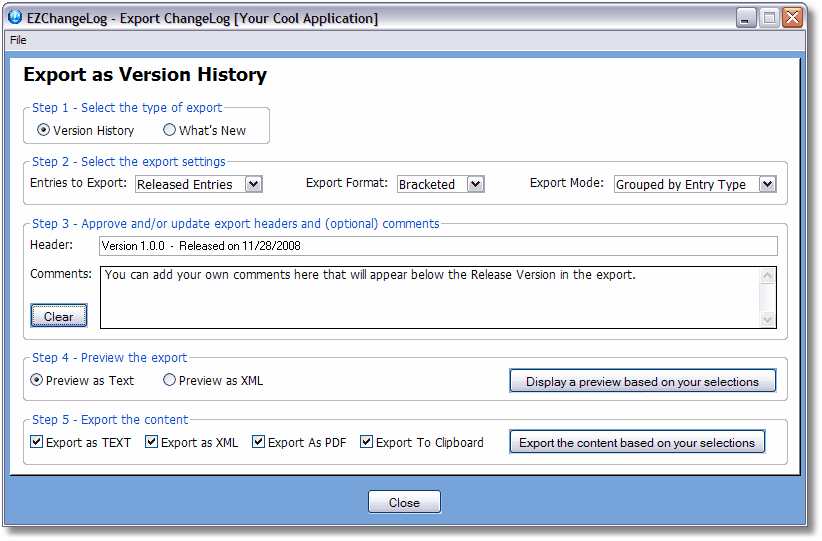822x541 pixels.
Task: Minimize the EZChangeLog window
Action: coord(745,18)
